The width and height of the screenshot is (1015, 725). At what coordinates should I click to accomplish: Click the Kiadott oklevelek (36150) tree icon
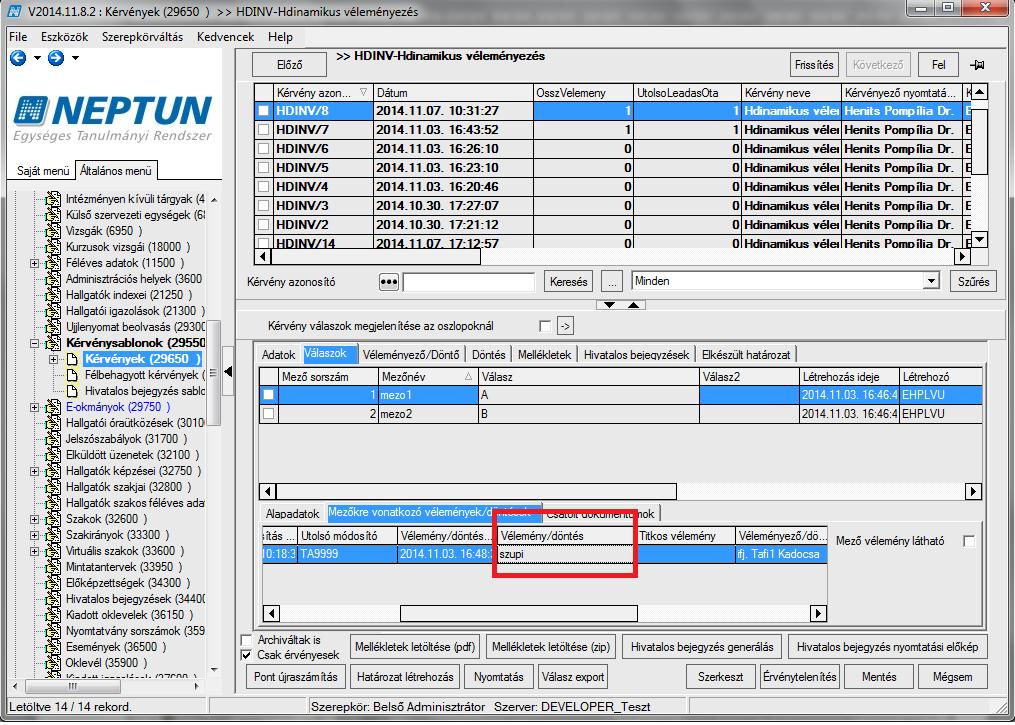(53, 615)
